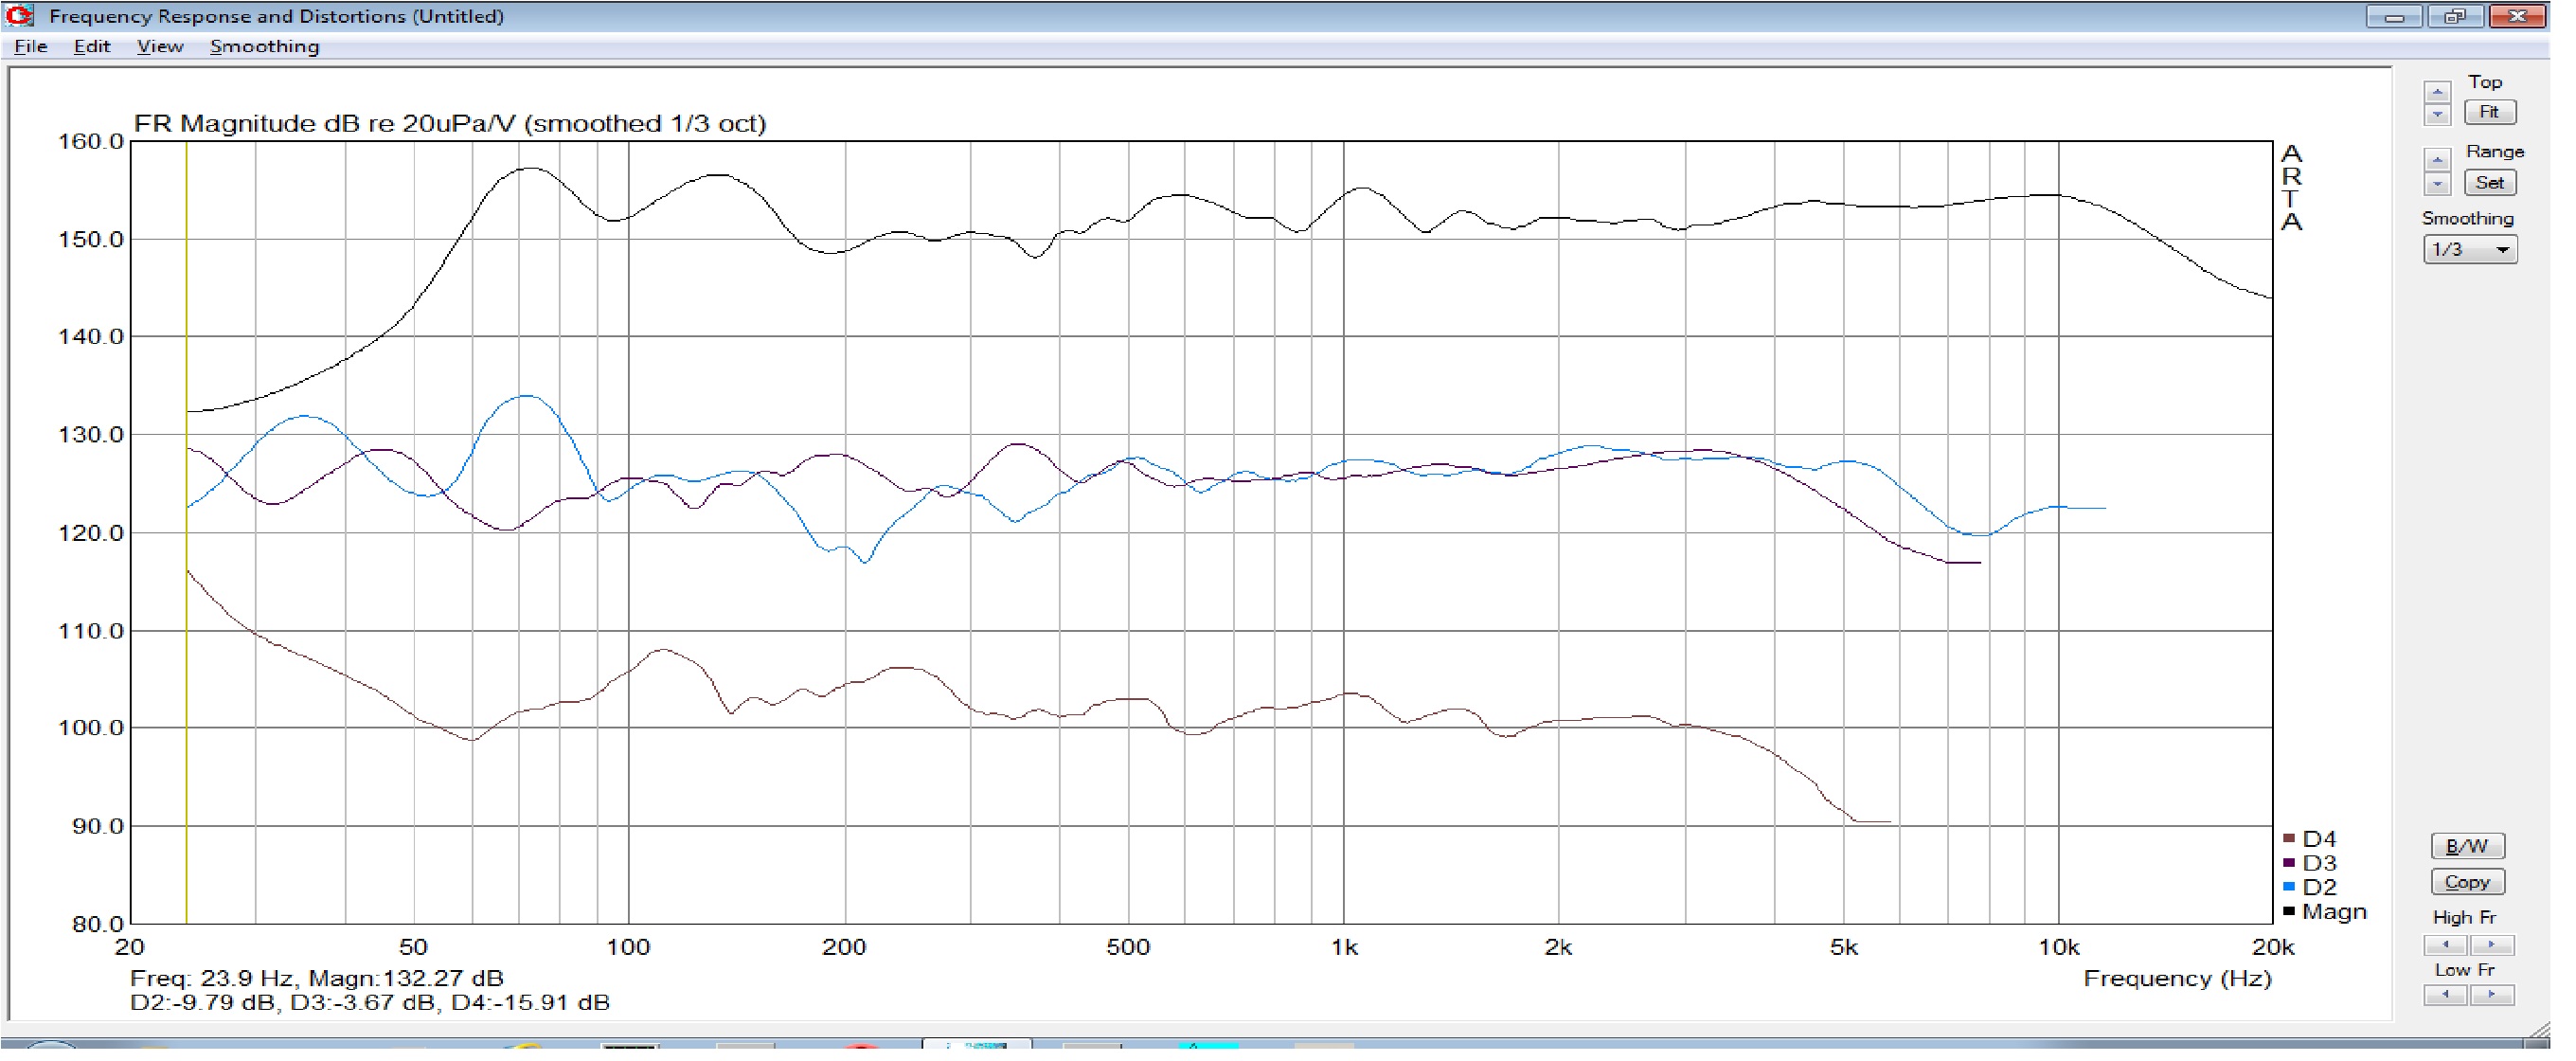Shift High Fr limit right
The height and width of the screenshot is (1061, 2576).
[2490, 944]
